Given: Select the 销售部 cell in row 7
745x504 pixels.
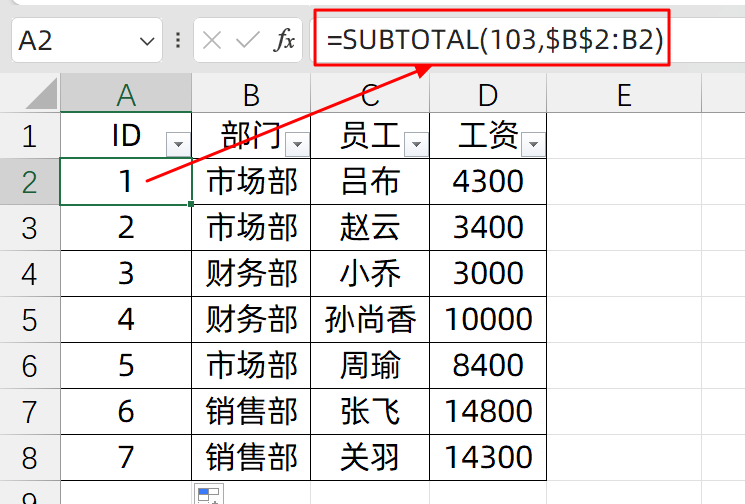Looking at the screenshot, I should click(x=251, y=411).
